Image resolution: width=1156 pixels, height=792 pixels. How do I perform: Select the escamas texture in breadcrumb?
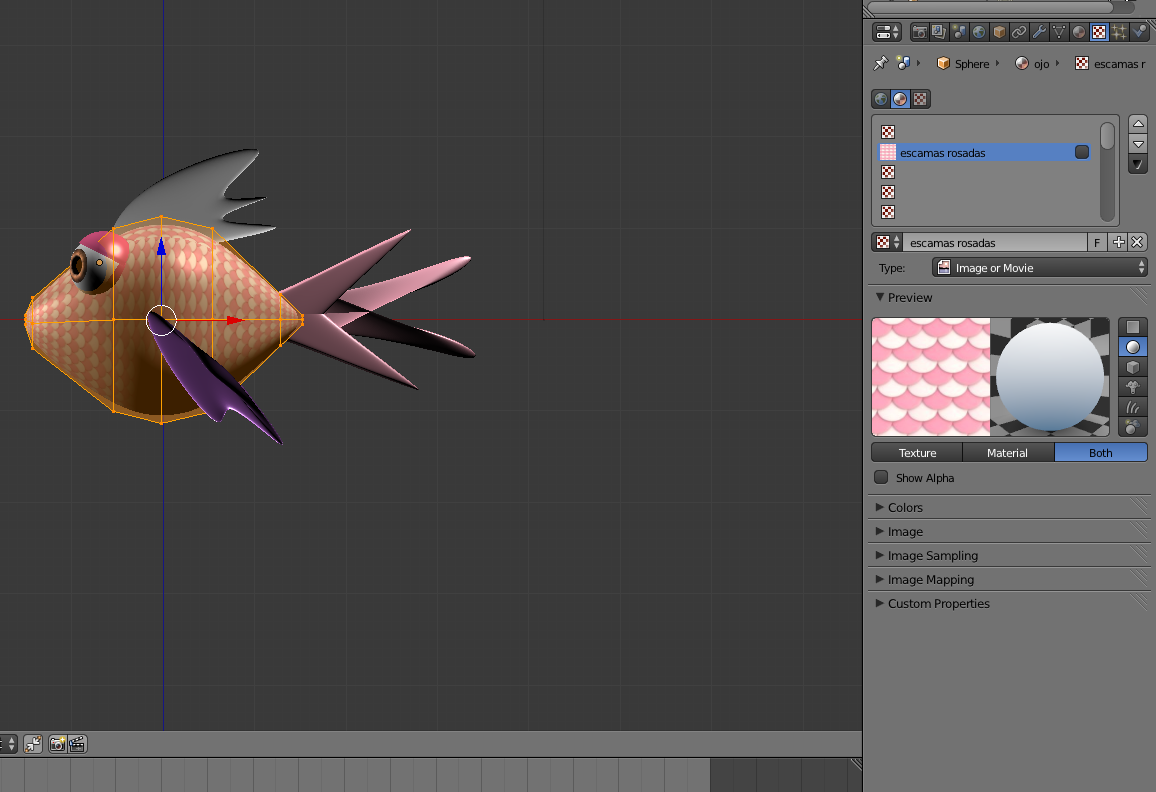point(1110,63)
